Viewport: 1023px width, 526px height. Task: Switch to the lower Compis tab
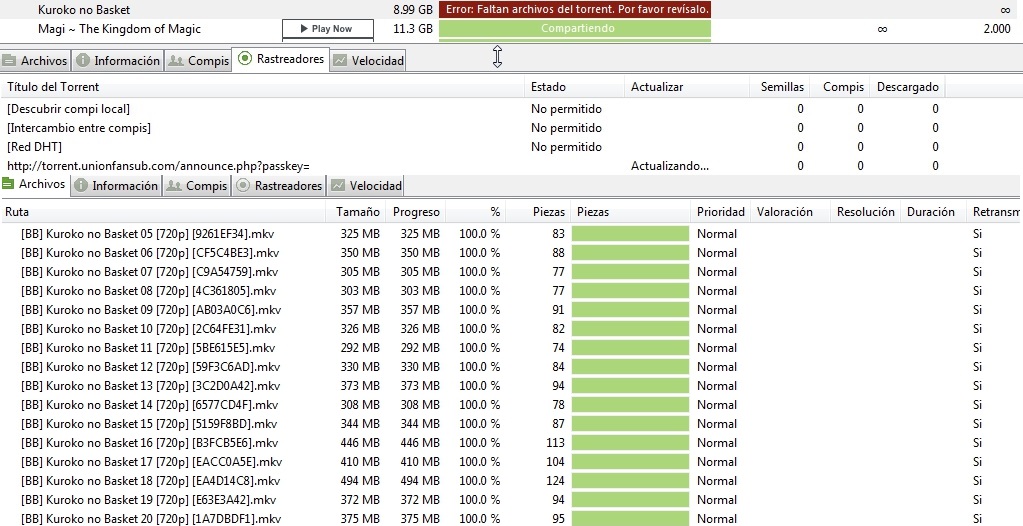[x=196, y=185]
